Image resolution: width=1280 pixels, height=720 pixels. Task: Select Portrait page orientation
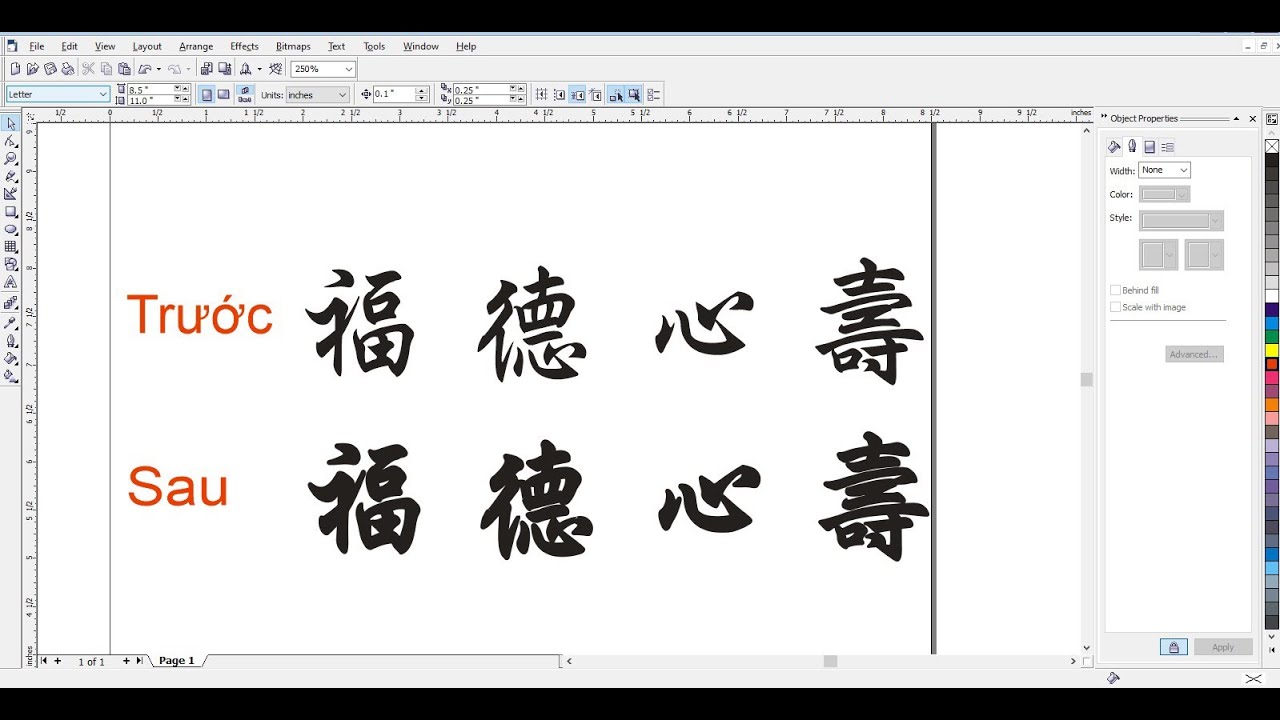click(207, 95)
